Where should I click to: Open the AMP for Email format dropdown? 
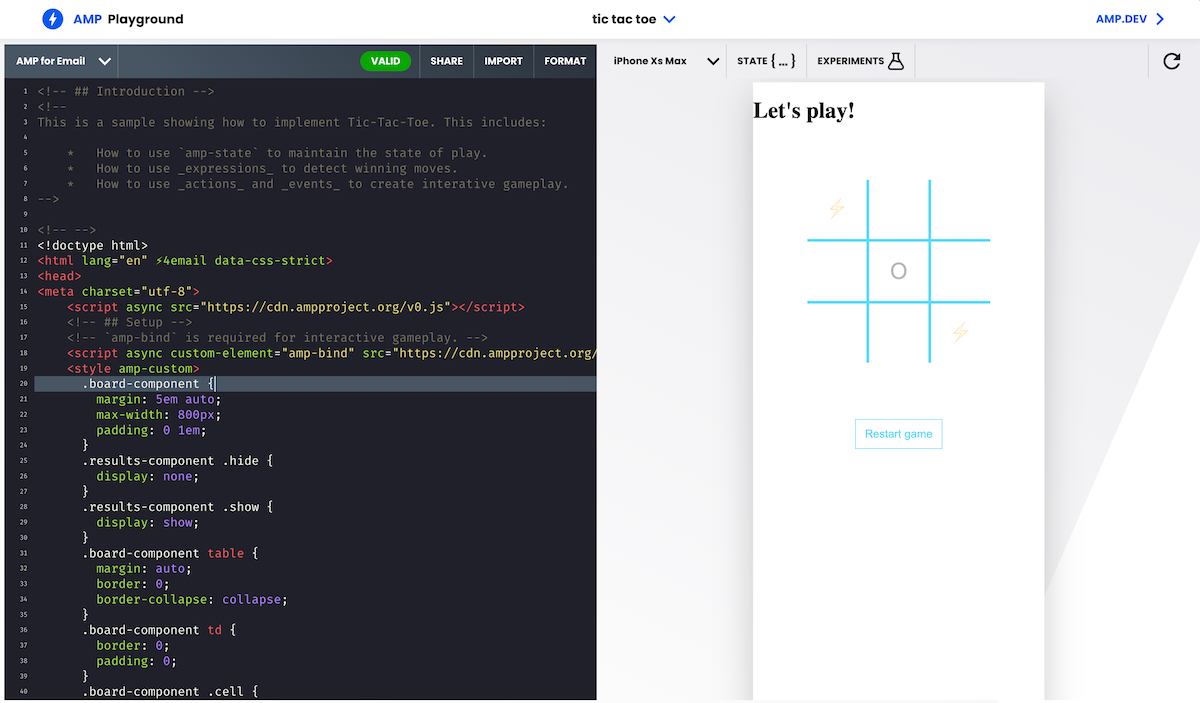tap(60, 60)
